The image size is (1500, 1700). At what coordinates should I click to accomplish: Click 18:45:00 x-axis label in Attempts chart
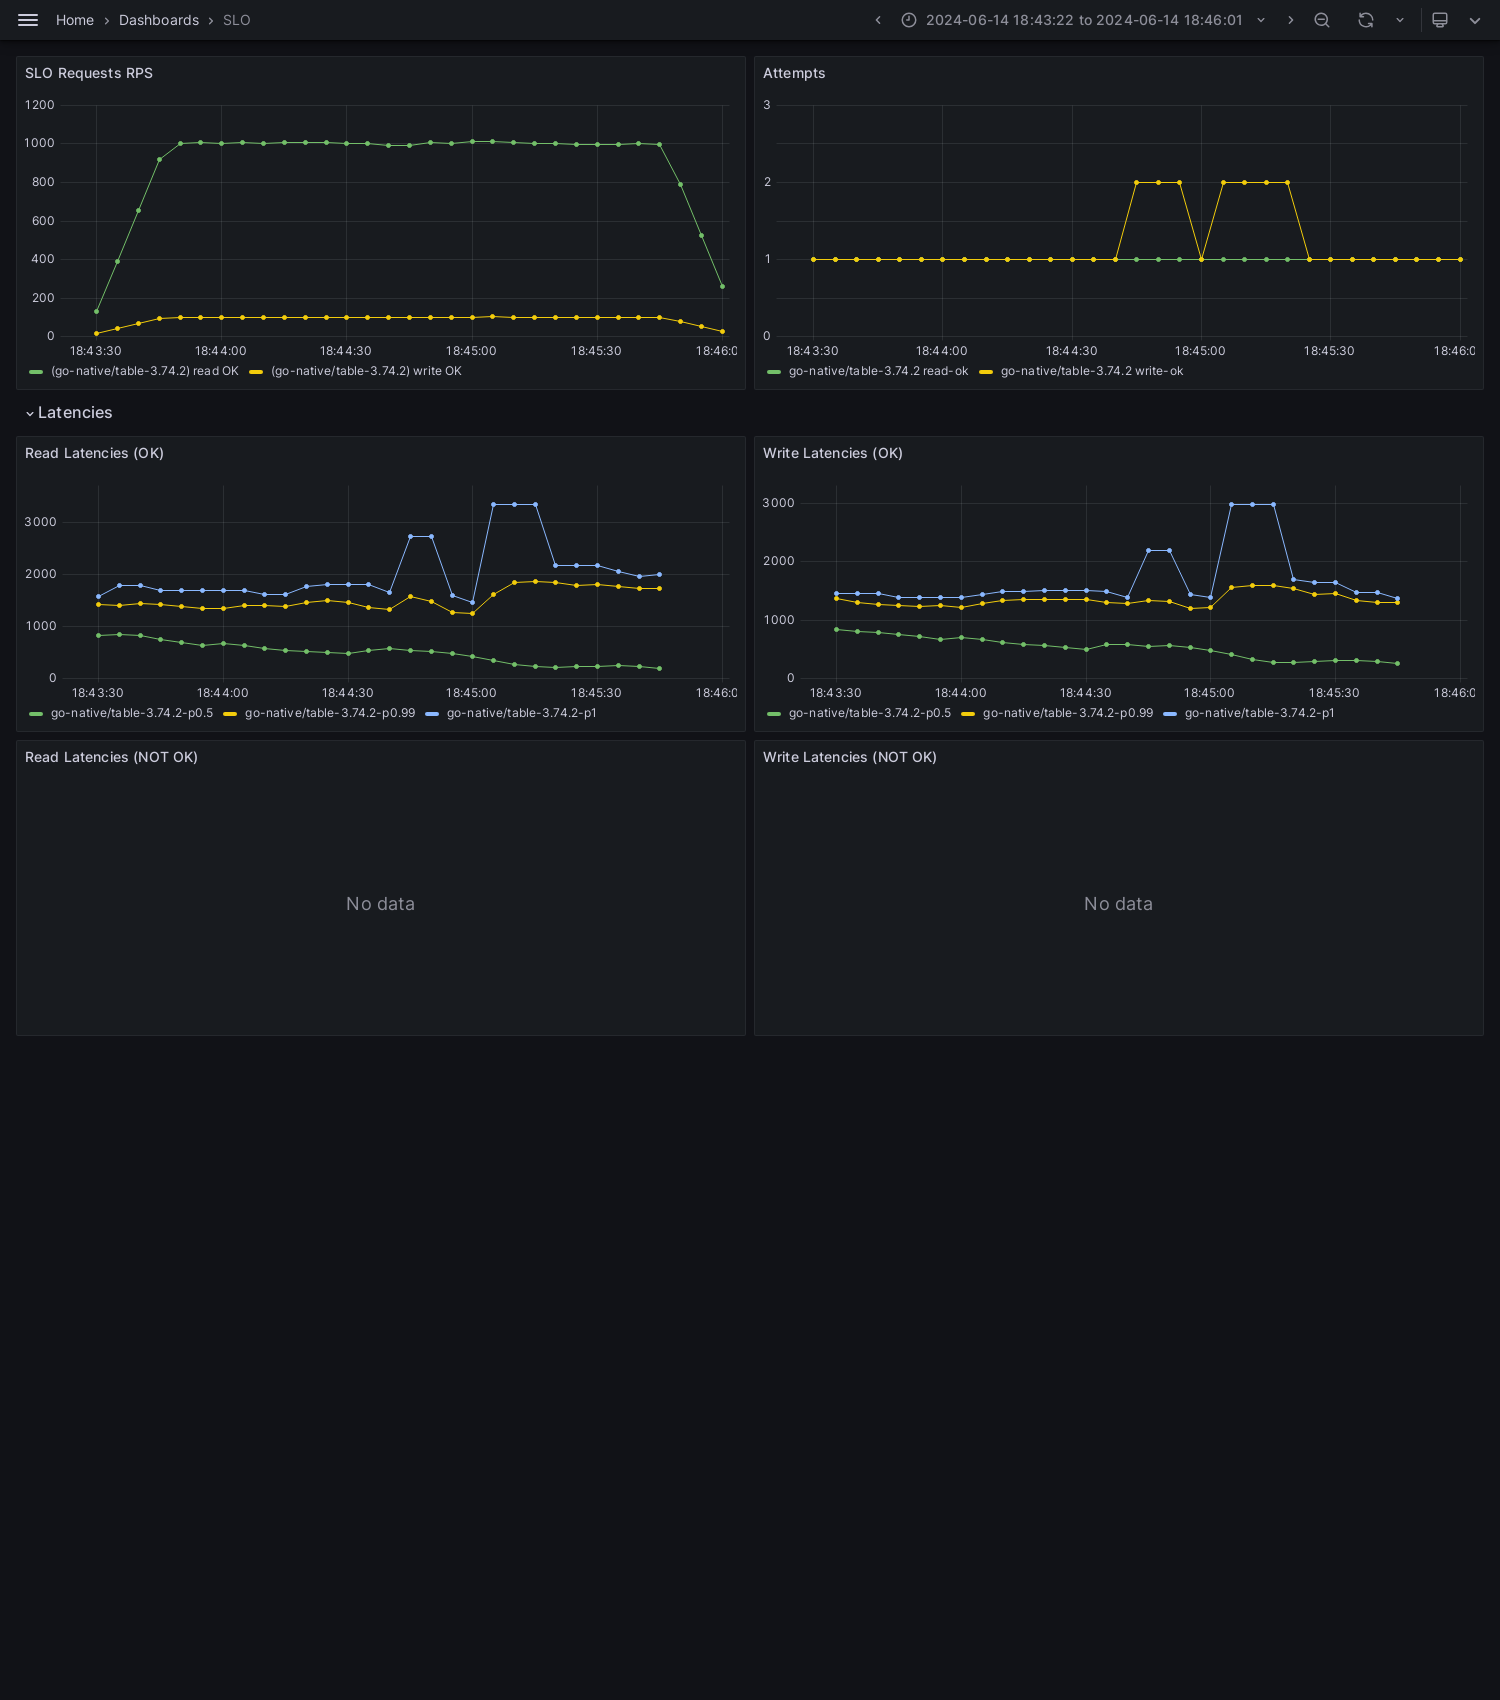tap(1200, 351)
